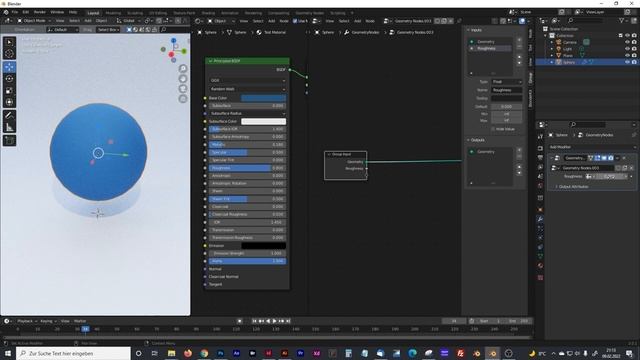Screen dimensions: 640x360
Task: Open the Firefox taskbar icon
Action: tap(188, 353)
